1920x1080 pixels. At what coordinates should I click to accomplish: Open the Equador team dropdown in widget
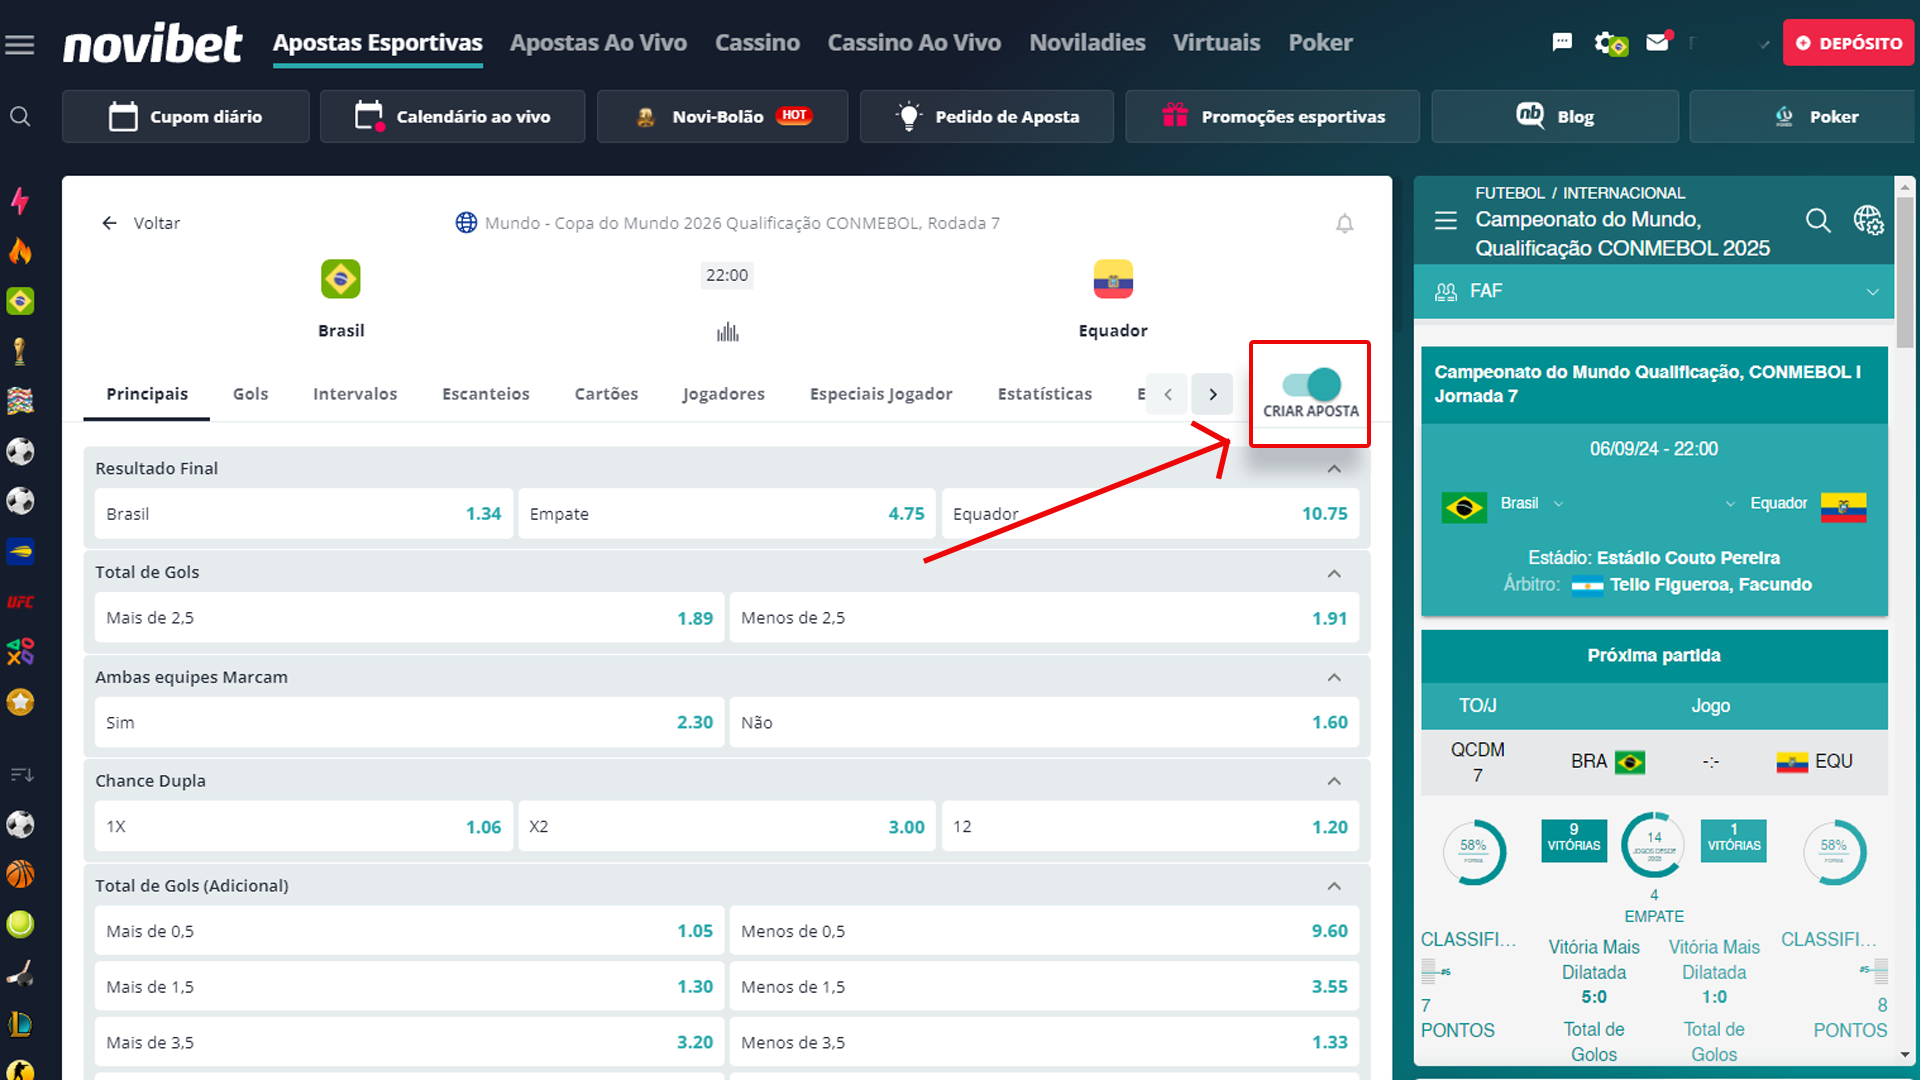pyautogui.click(x=1730, y=504)
